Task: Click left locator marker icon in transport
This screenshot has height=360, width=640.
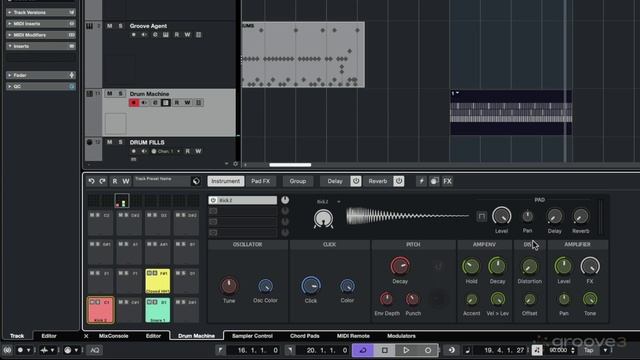Action: (220, 350)
